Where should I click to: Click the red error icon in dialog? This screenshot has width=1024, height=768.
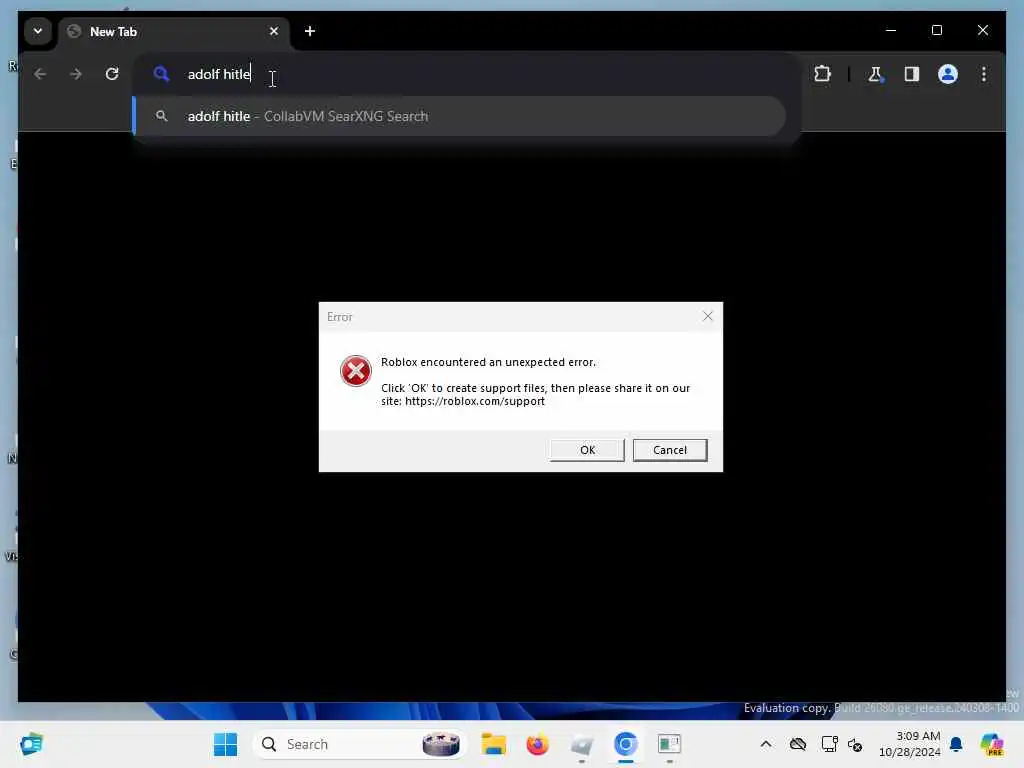356,371
